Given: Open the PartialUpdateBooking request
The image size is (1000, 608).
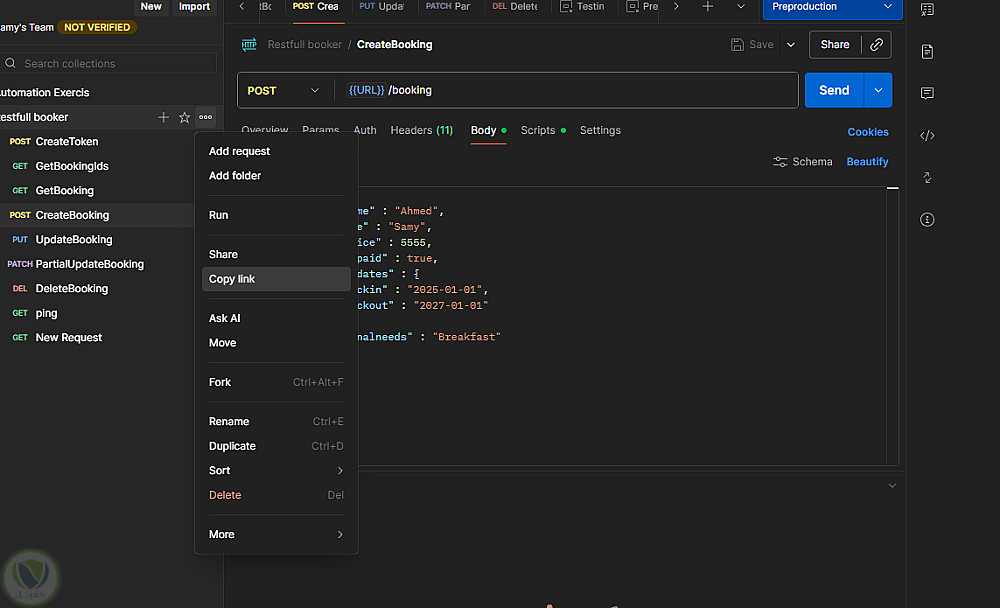Looking at the screenshot, I should click(89, 265).
